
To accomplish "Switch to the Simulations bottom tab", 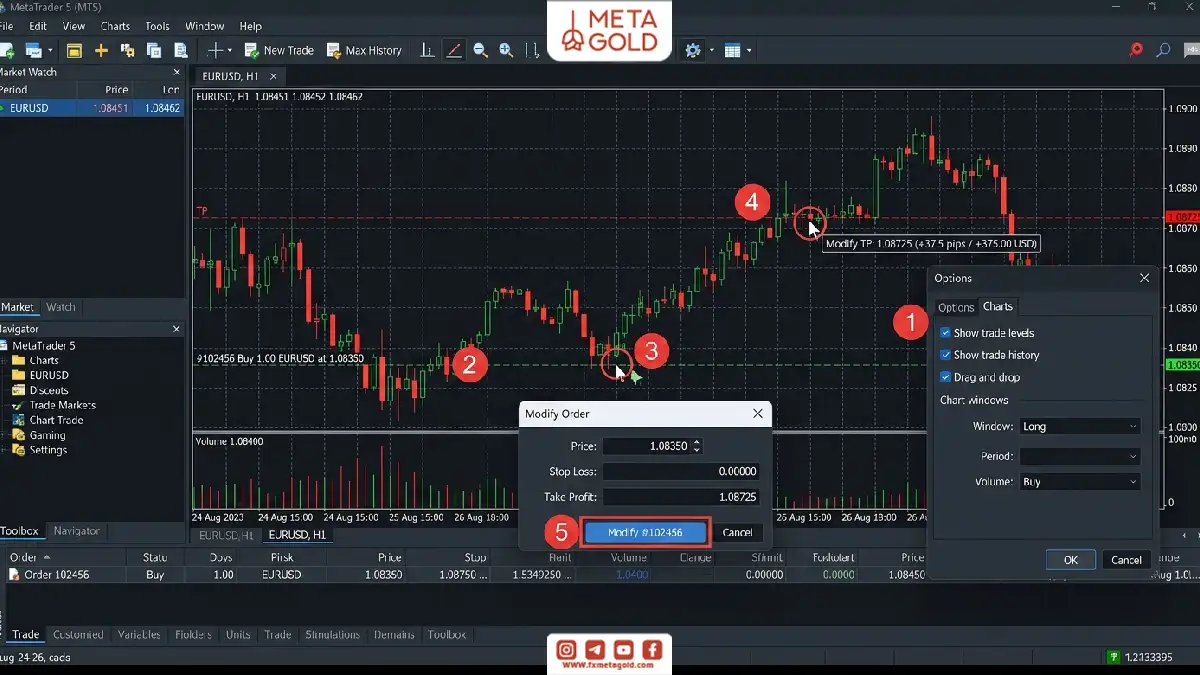I will [332, 634].
